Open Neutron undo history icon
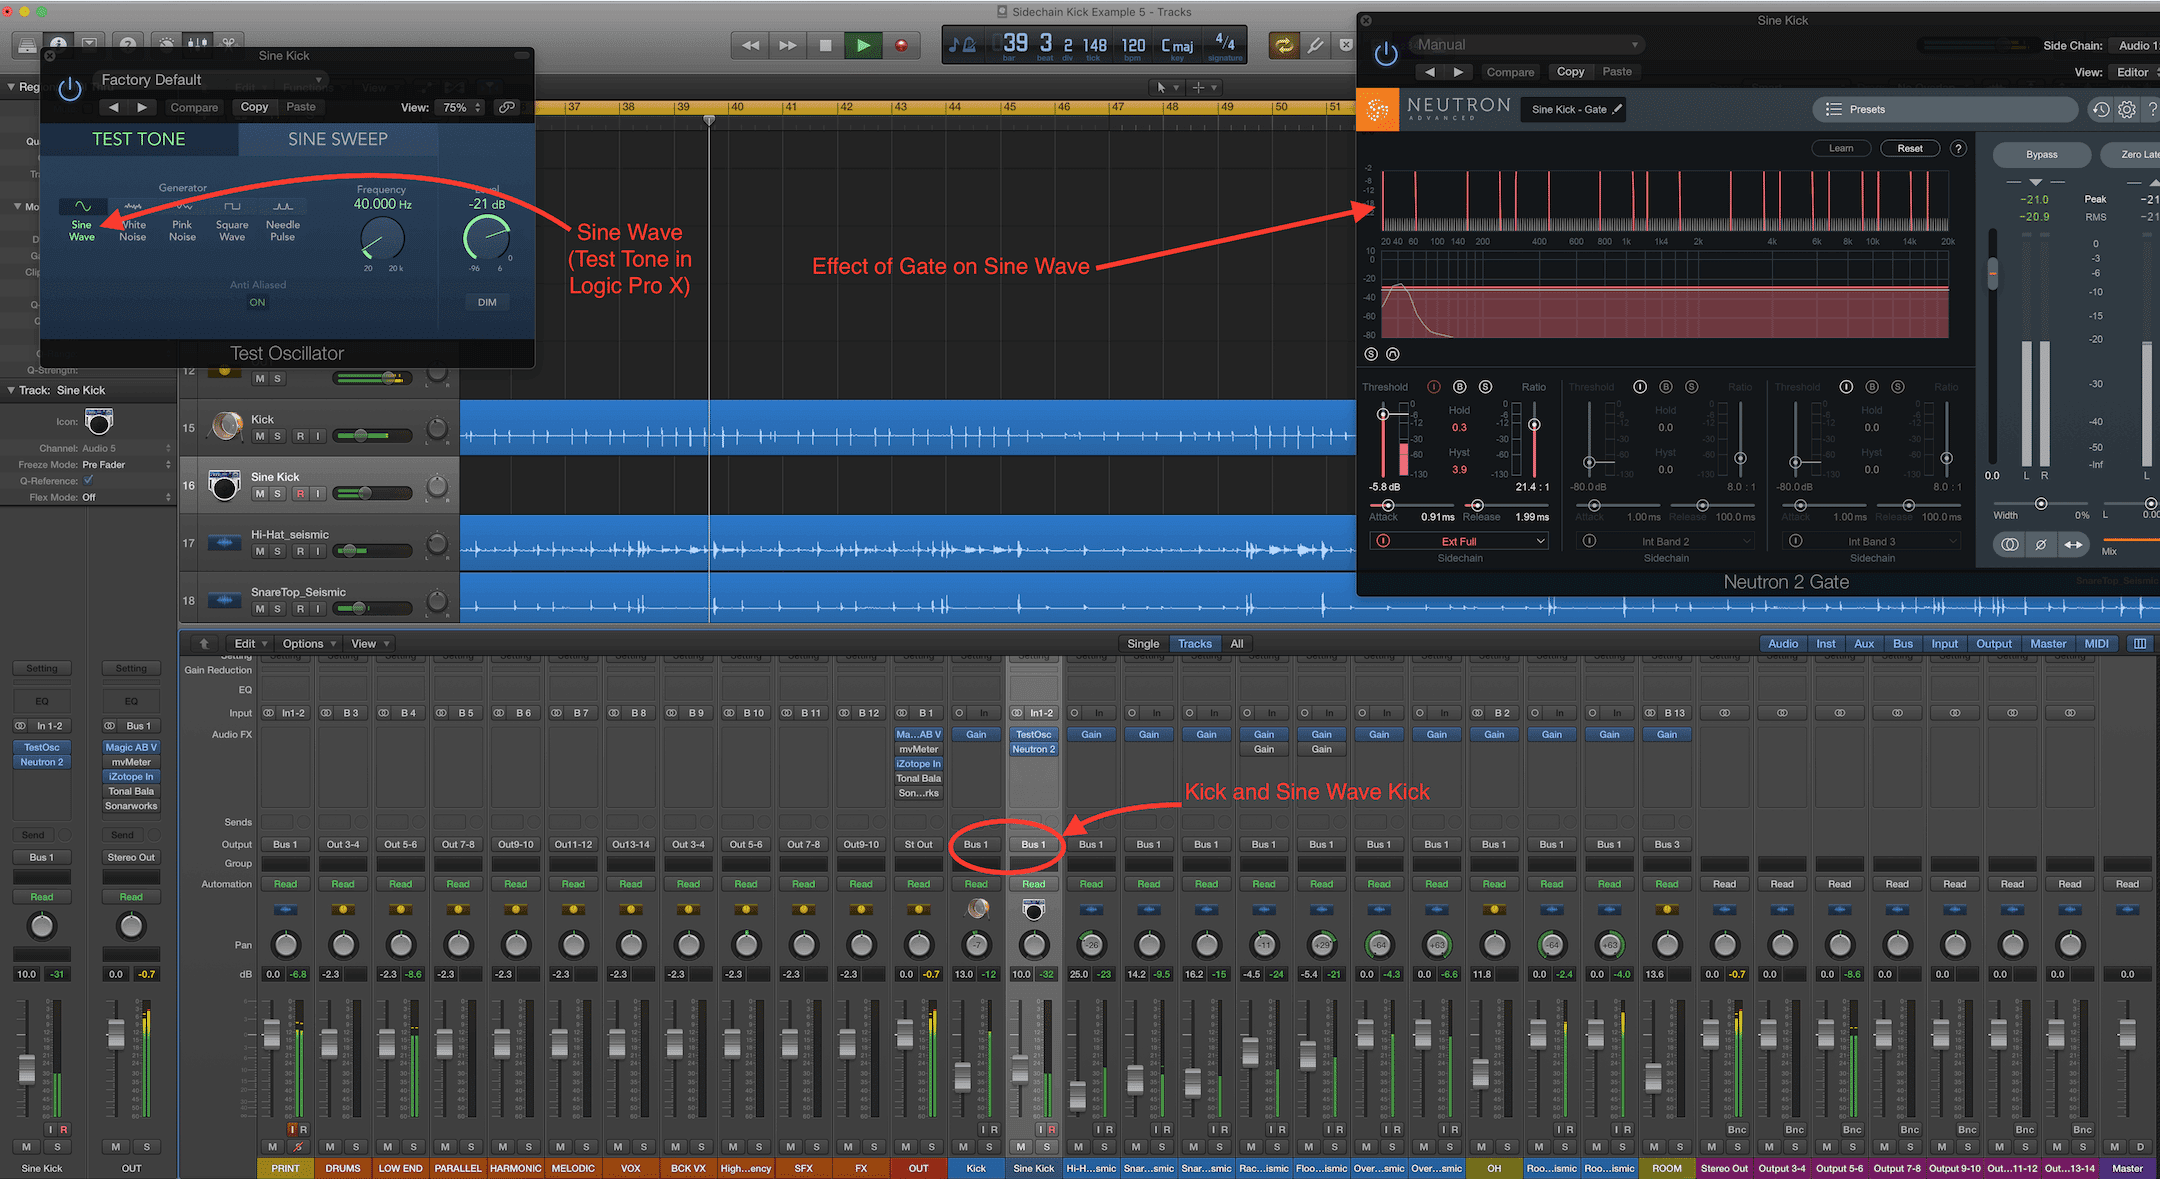This screenshot has width=2160, height=1179. tap(2100, 109)
